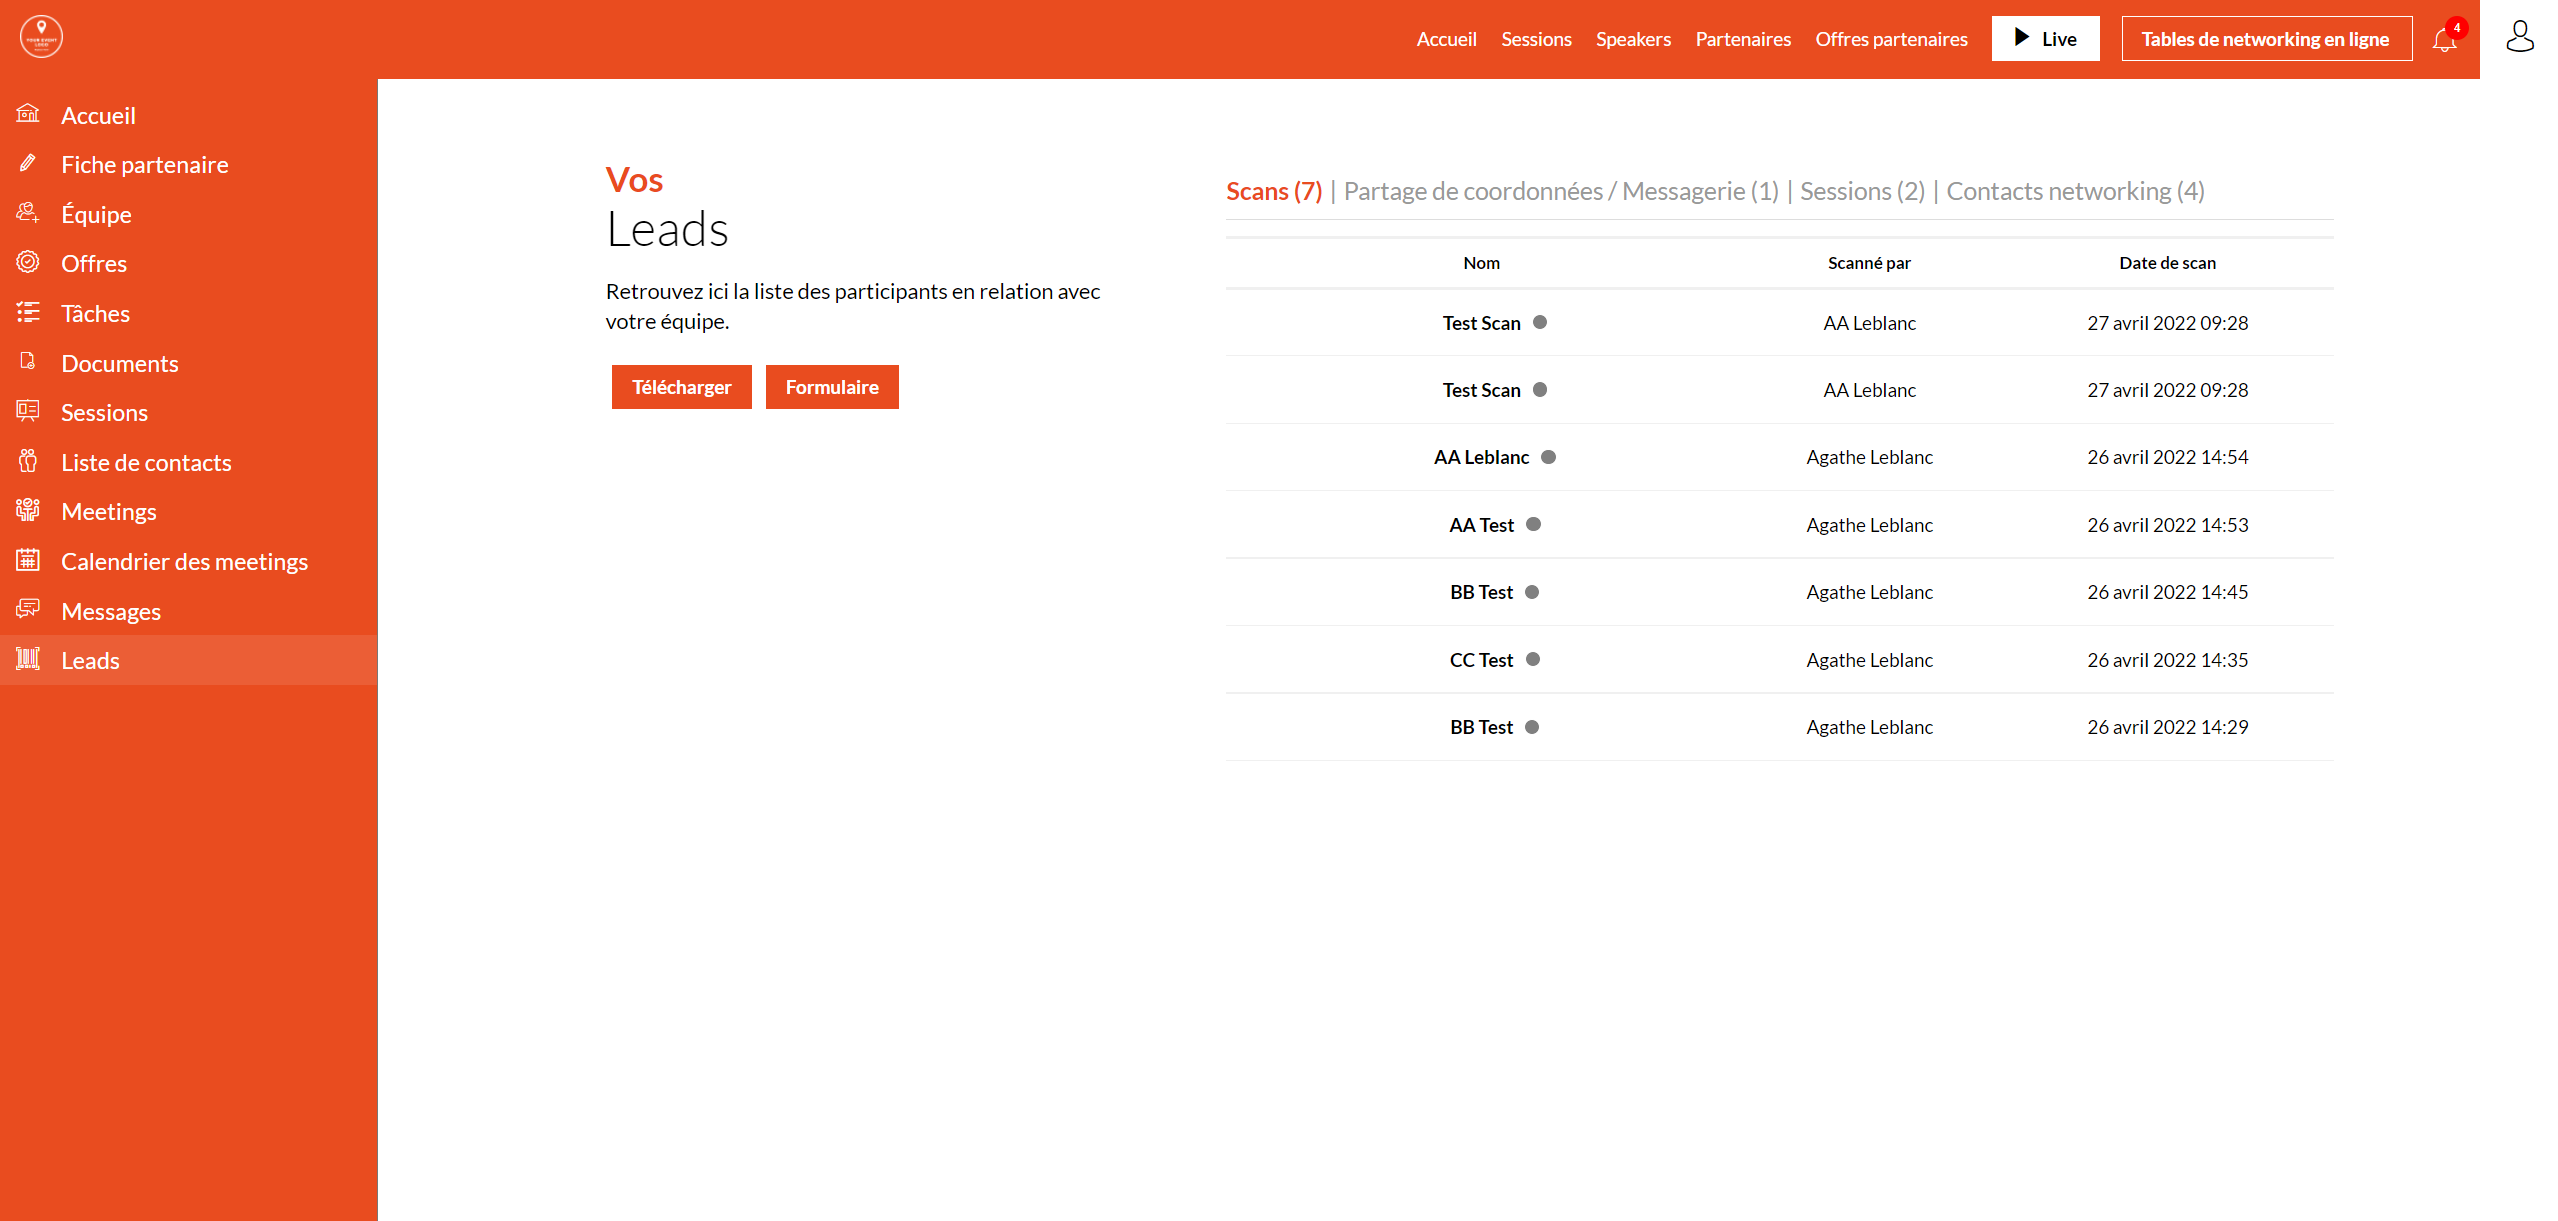Screen dimensions: 2558x1221
Task: Click the Documents sidebar icon
Action: tap(28, 361)
